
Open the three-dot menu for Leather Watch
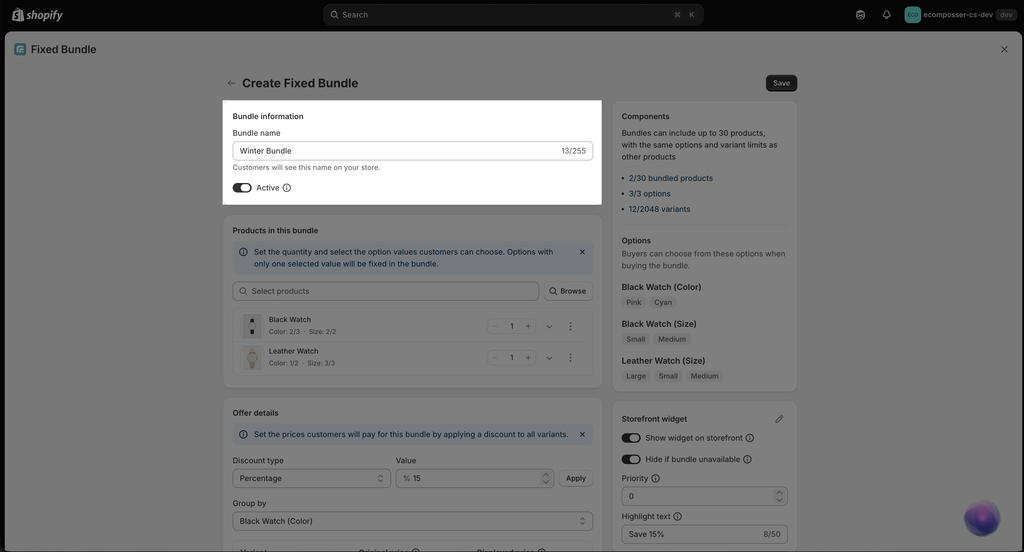[x=570, y=357]
